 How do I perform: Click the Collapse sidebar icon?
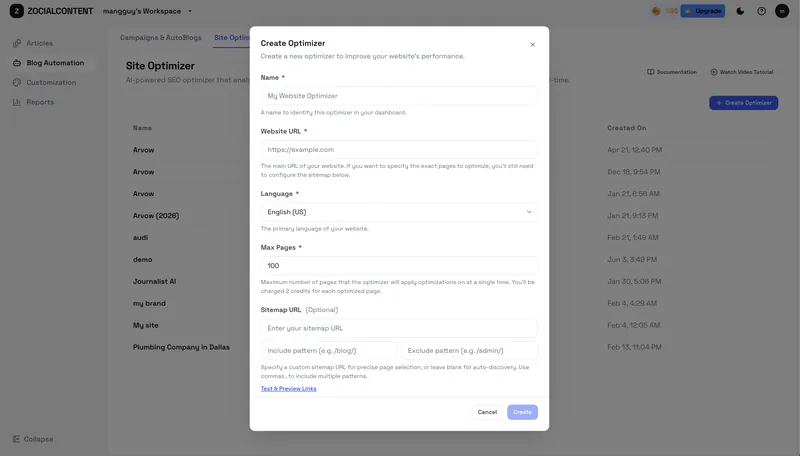[x=16, y=439]
